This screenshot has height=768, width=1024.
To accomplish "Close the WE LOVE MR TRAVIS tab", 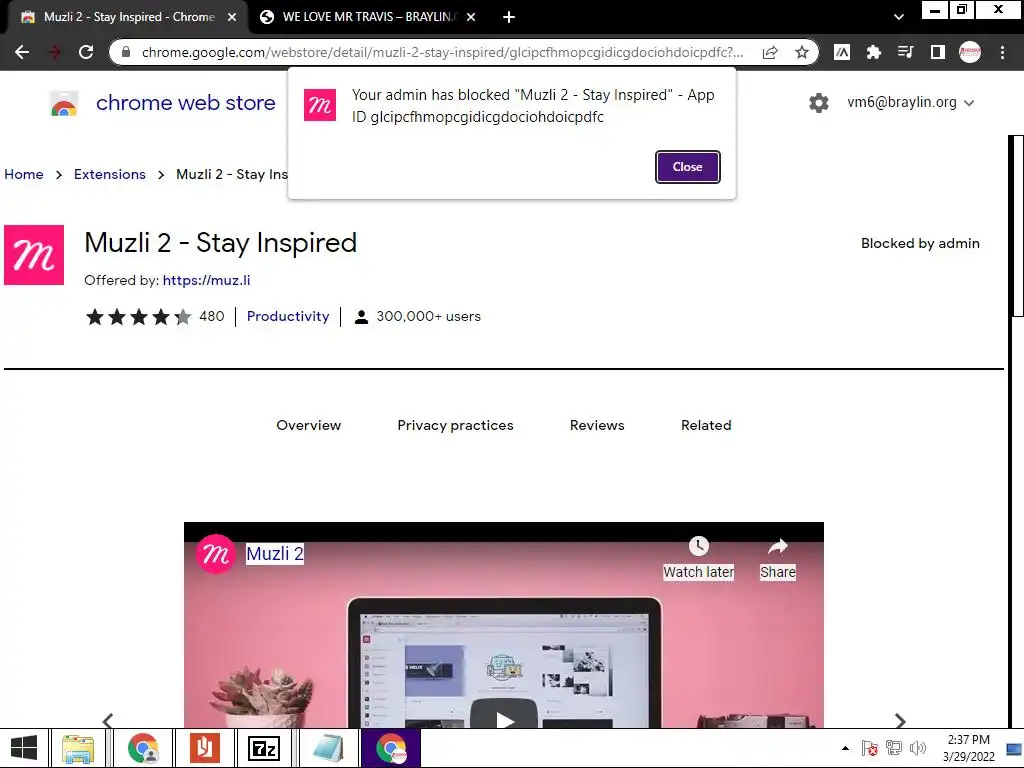I will [x=471, y=17].
